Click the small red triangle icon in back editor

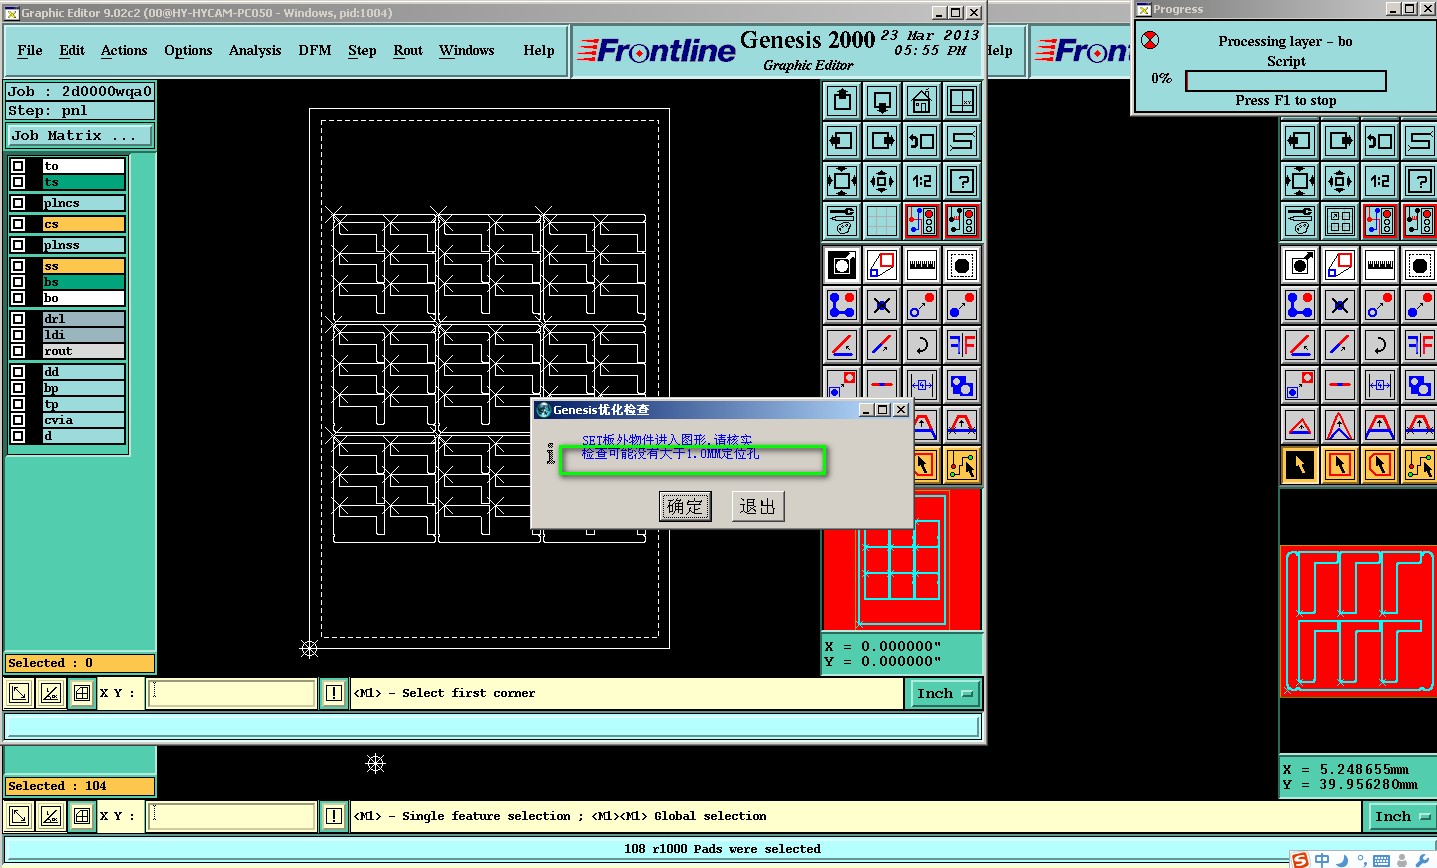click(x=1300, y=425)
